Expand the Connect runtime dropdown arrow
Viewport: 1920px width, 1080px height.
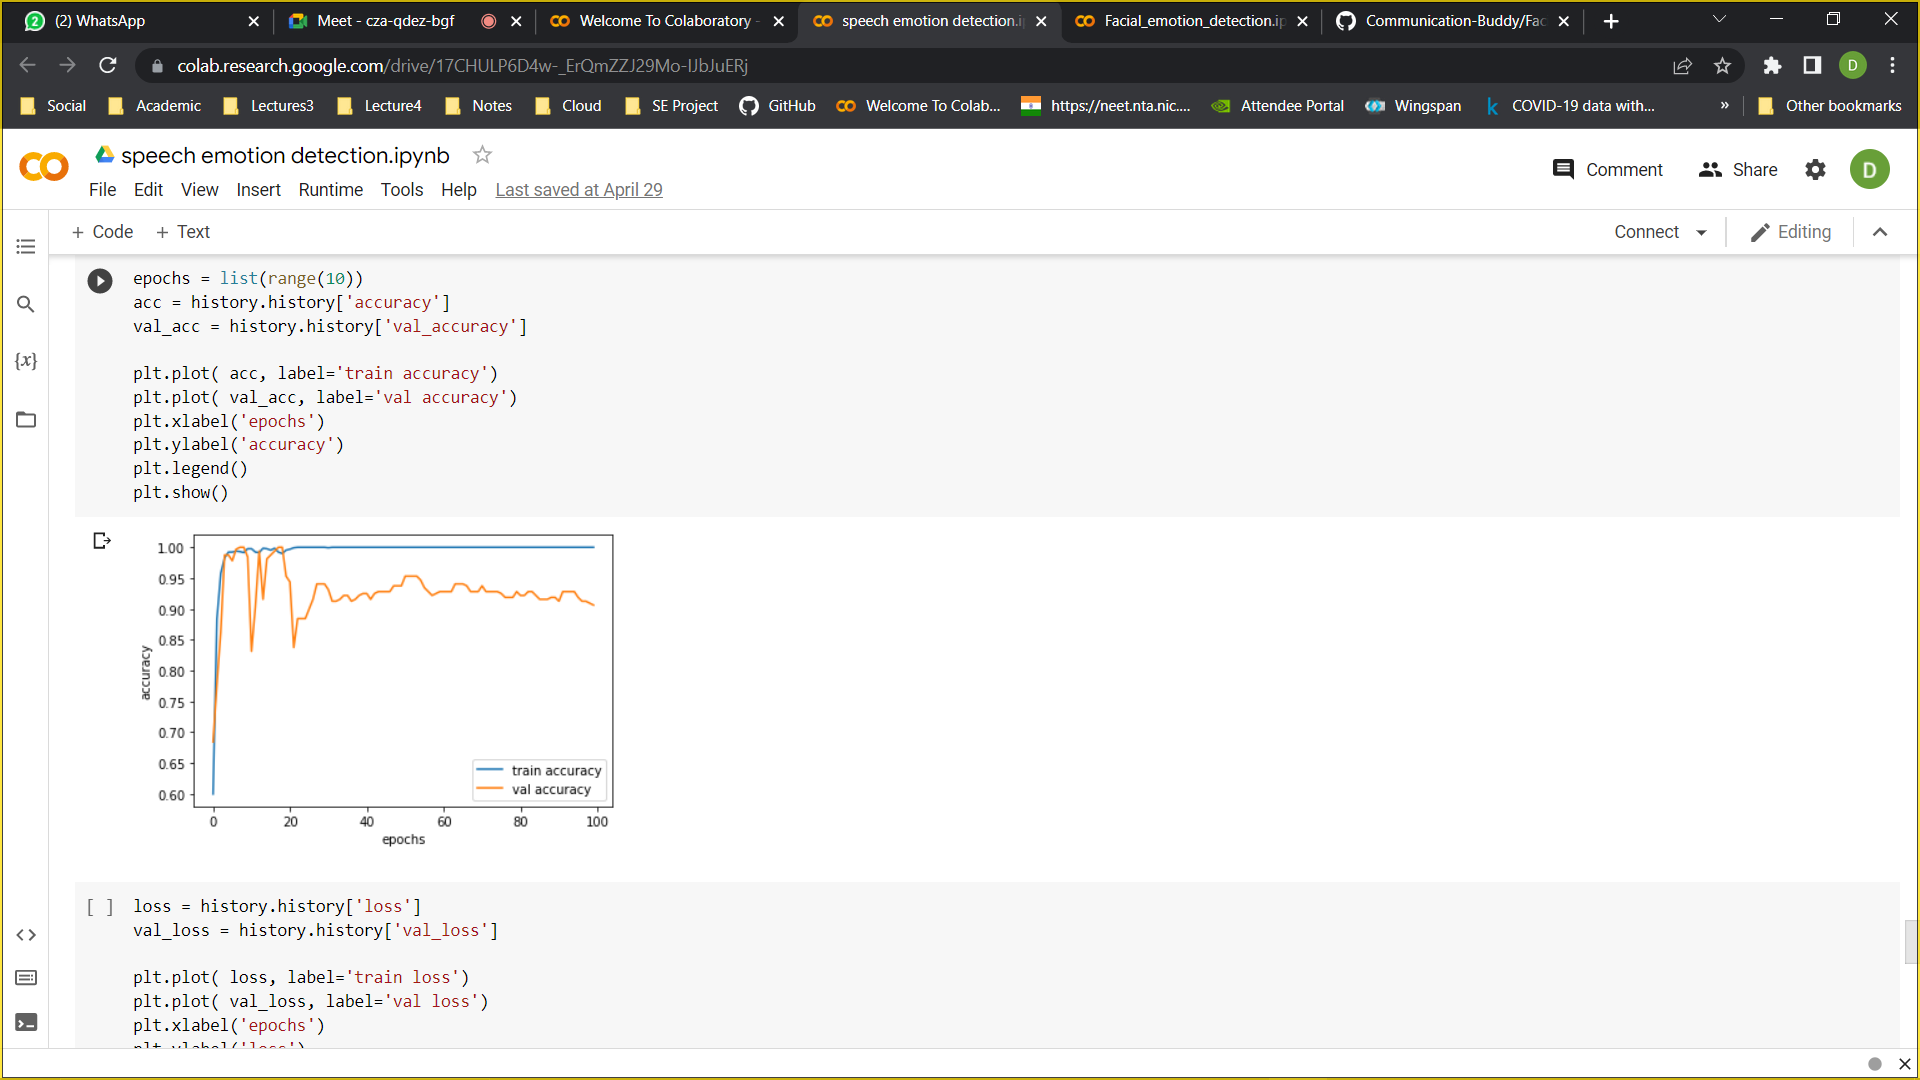(x=1702, y=232)
